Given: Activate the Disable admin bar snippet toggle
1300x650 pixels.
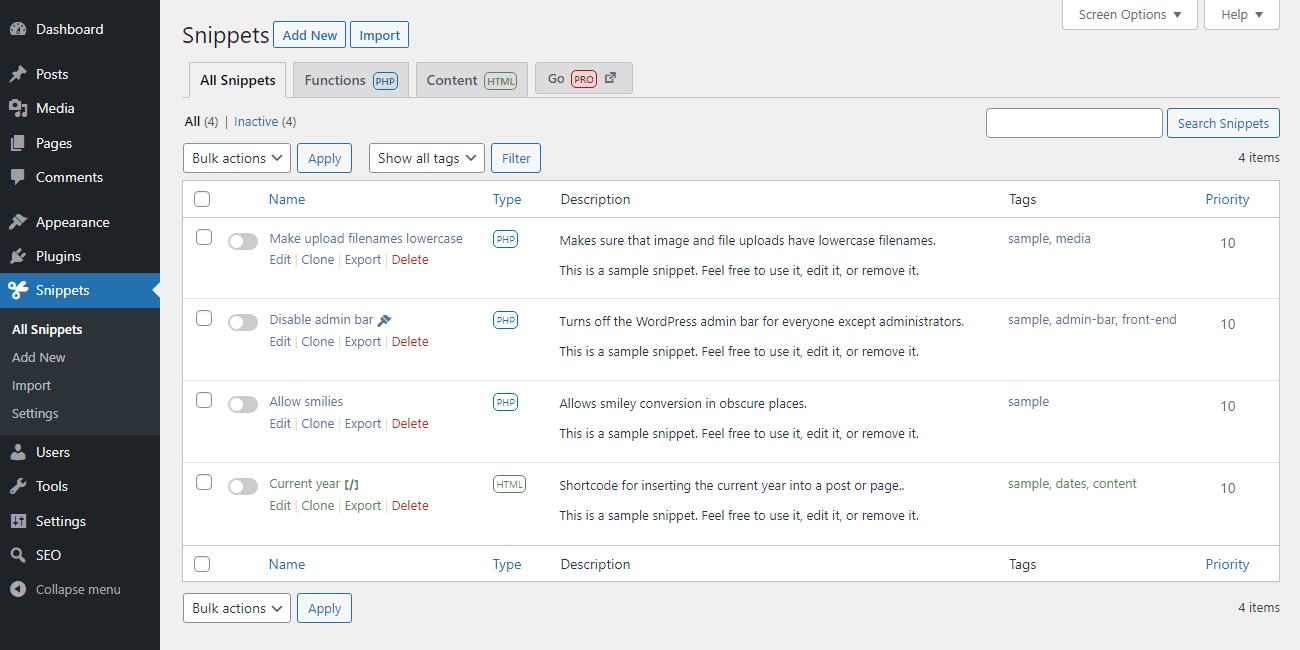Looking at the screenshot, I should point(242,321).
